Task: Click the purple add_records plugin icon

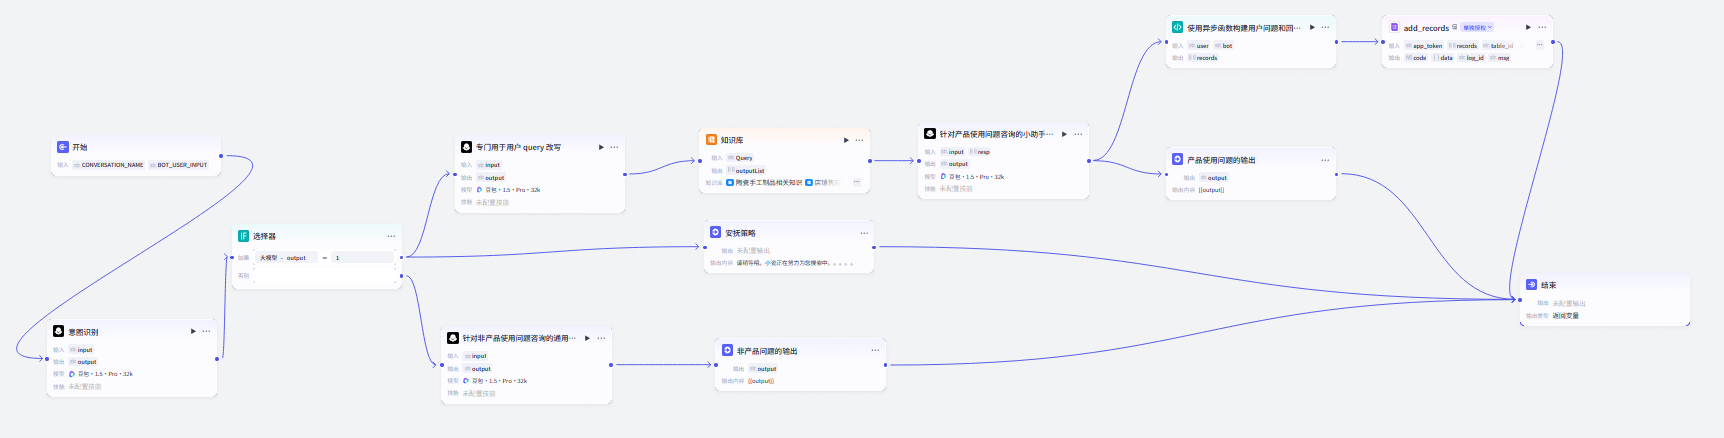Action: pyautogui.click(x=1394, y=28)
